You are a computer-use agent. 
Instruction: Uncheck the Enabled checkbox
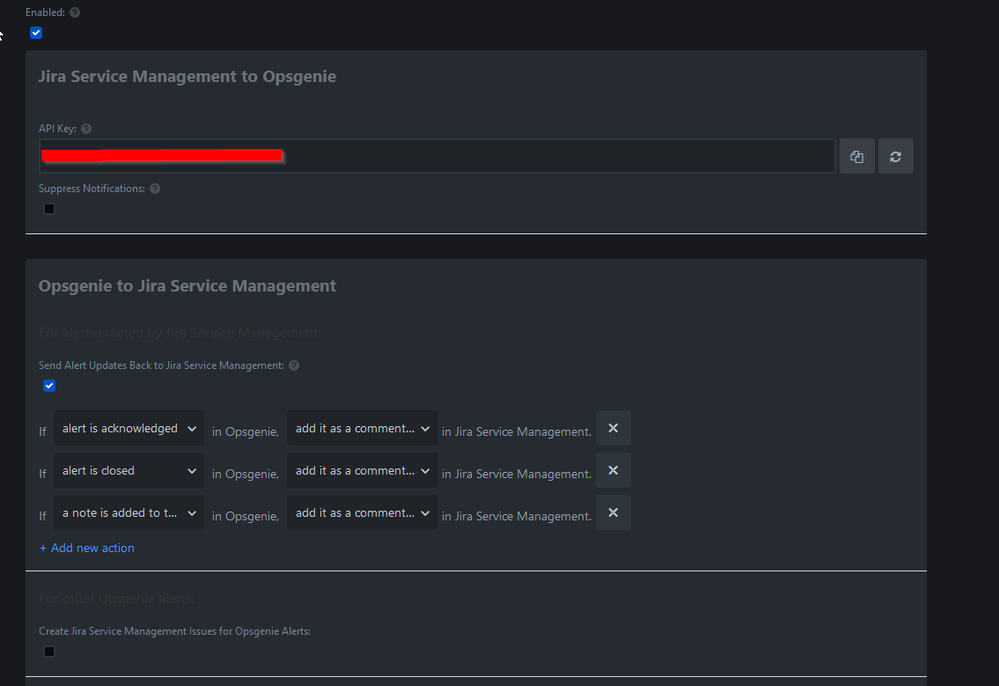click(36, 33)
